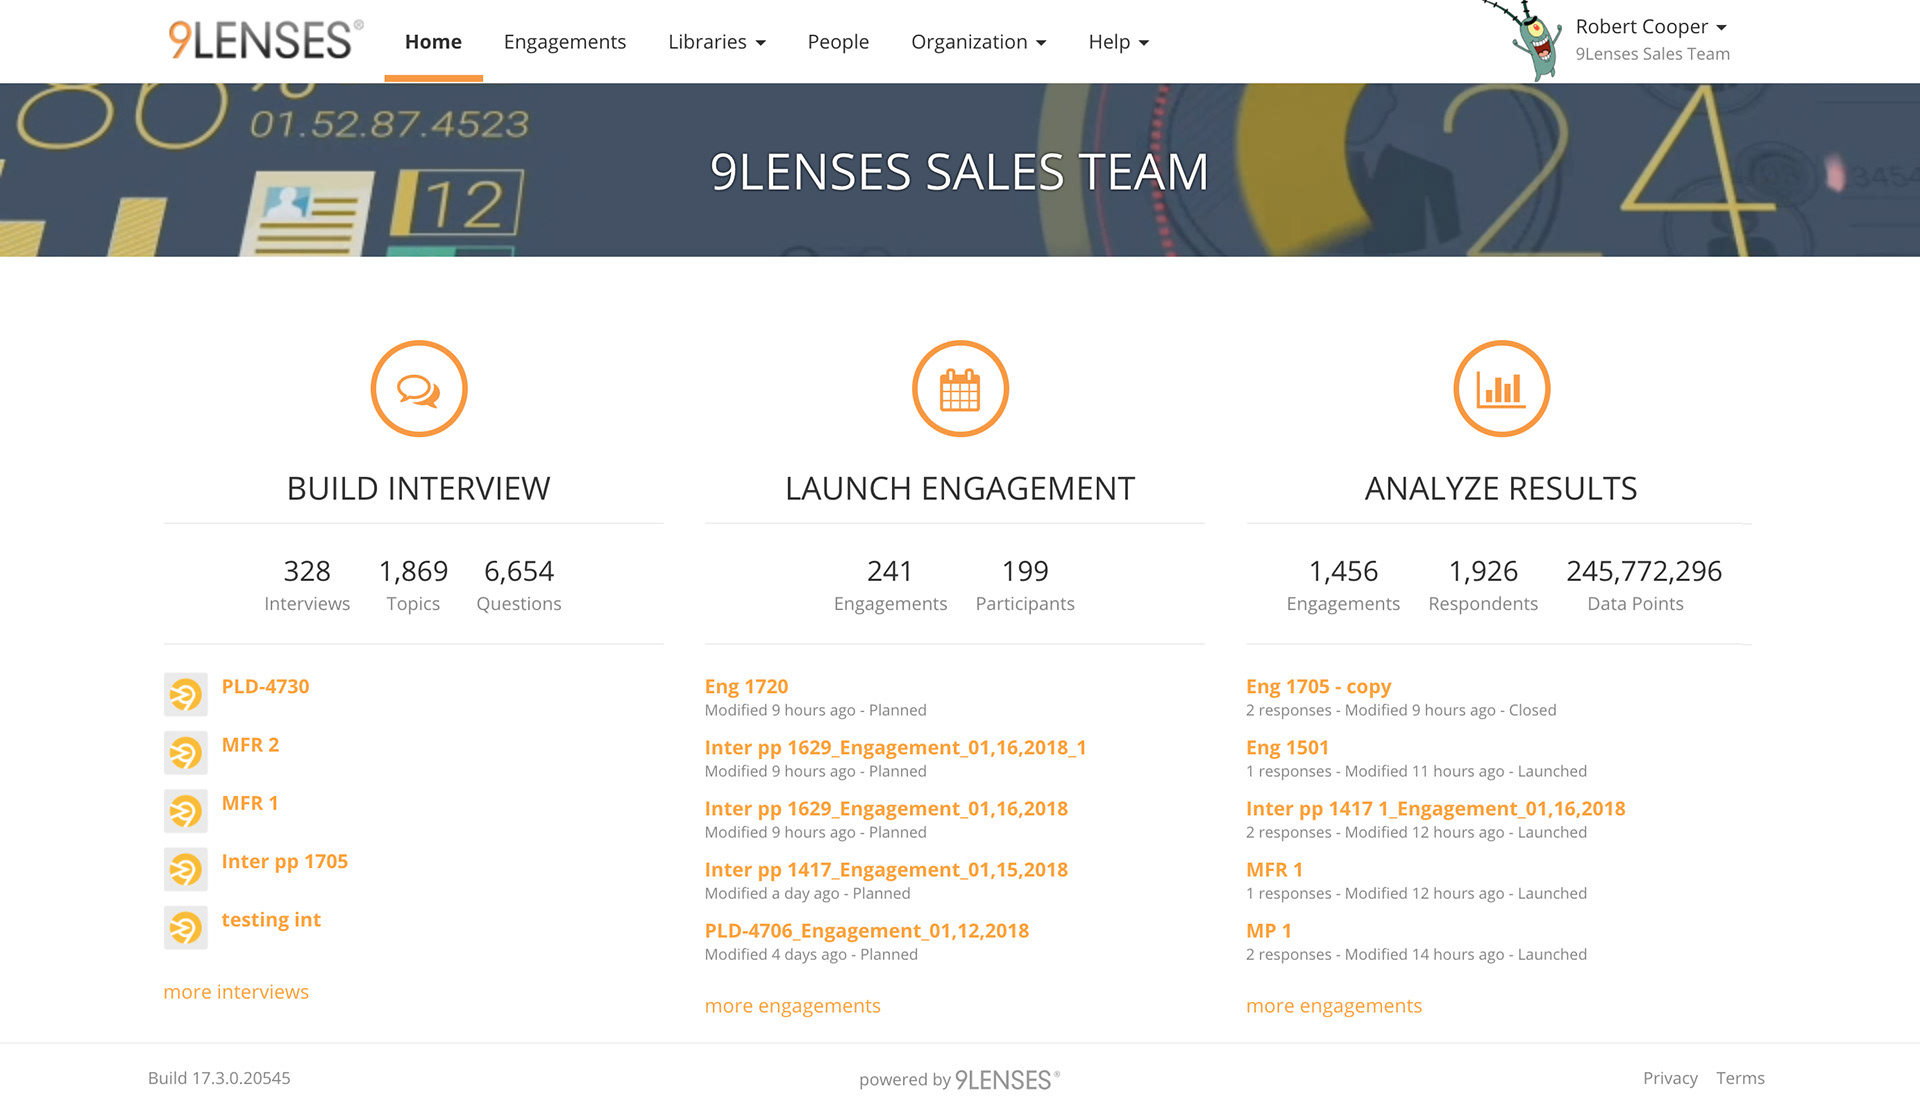Screen dimensions: 1920x1118
Task: Open the Eng 1720 engagement
Action: click(x=746, y=686)
